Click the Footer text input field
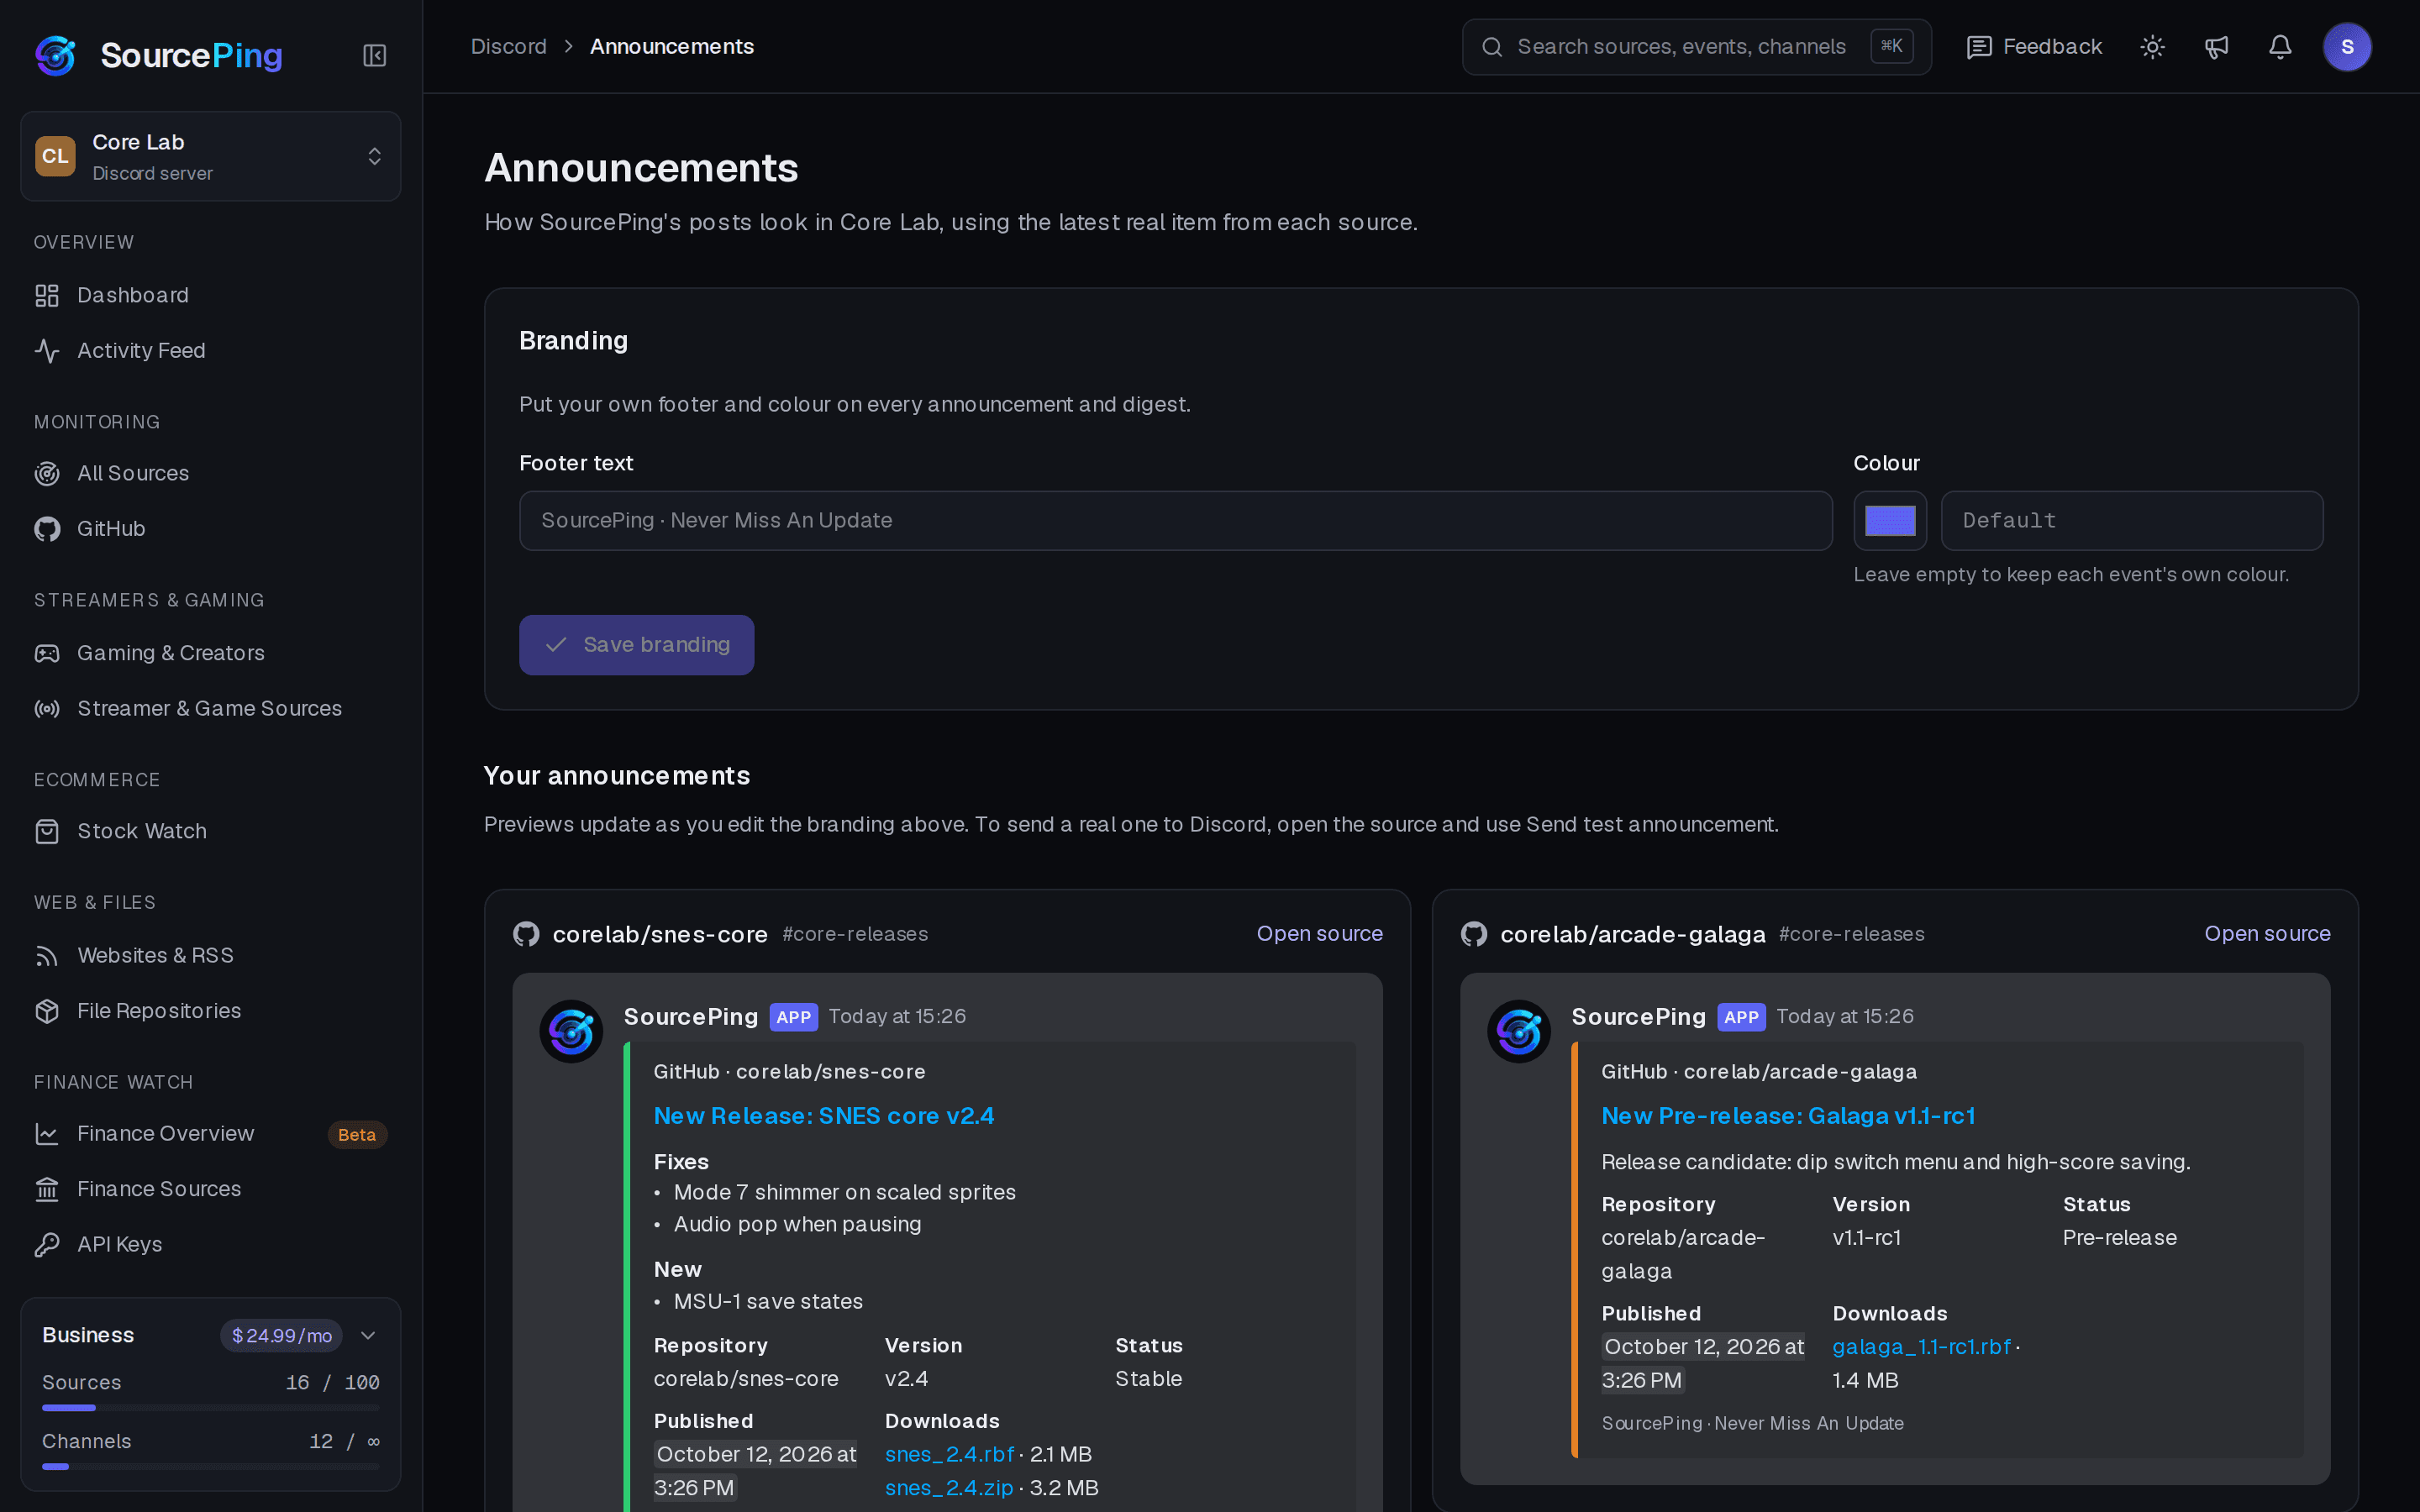This screenshot has width=2420, height=1512. (x=1175, y=521)
